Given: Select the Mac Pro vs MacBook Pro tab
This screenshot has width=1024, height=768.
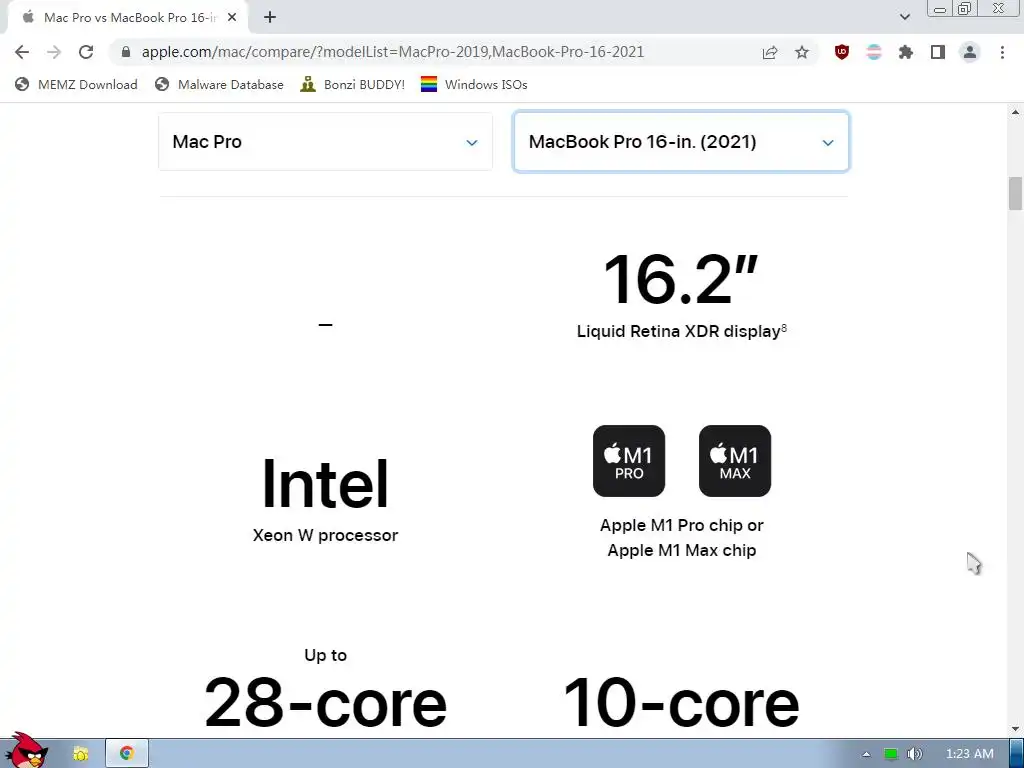Looking at the screenshot, I should (x=127, y=18).
